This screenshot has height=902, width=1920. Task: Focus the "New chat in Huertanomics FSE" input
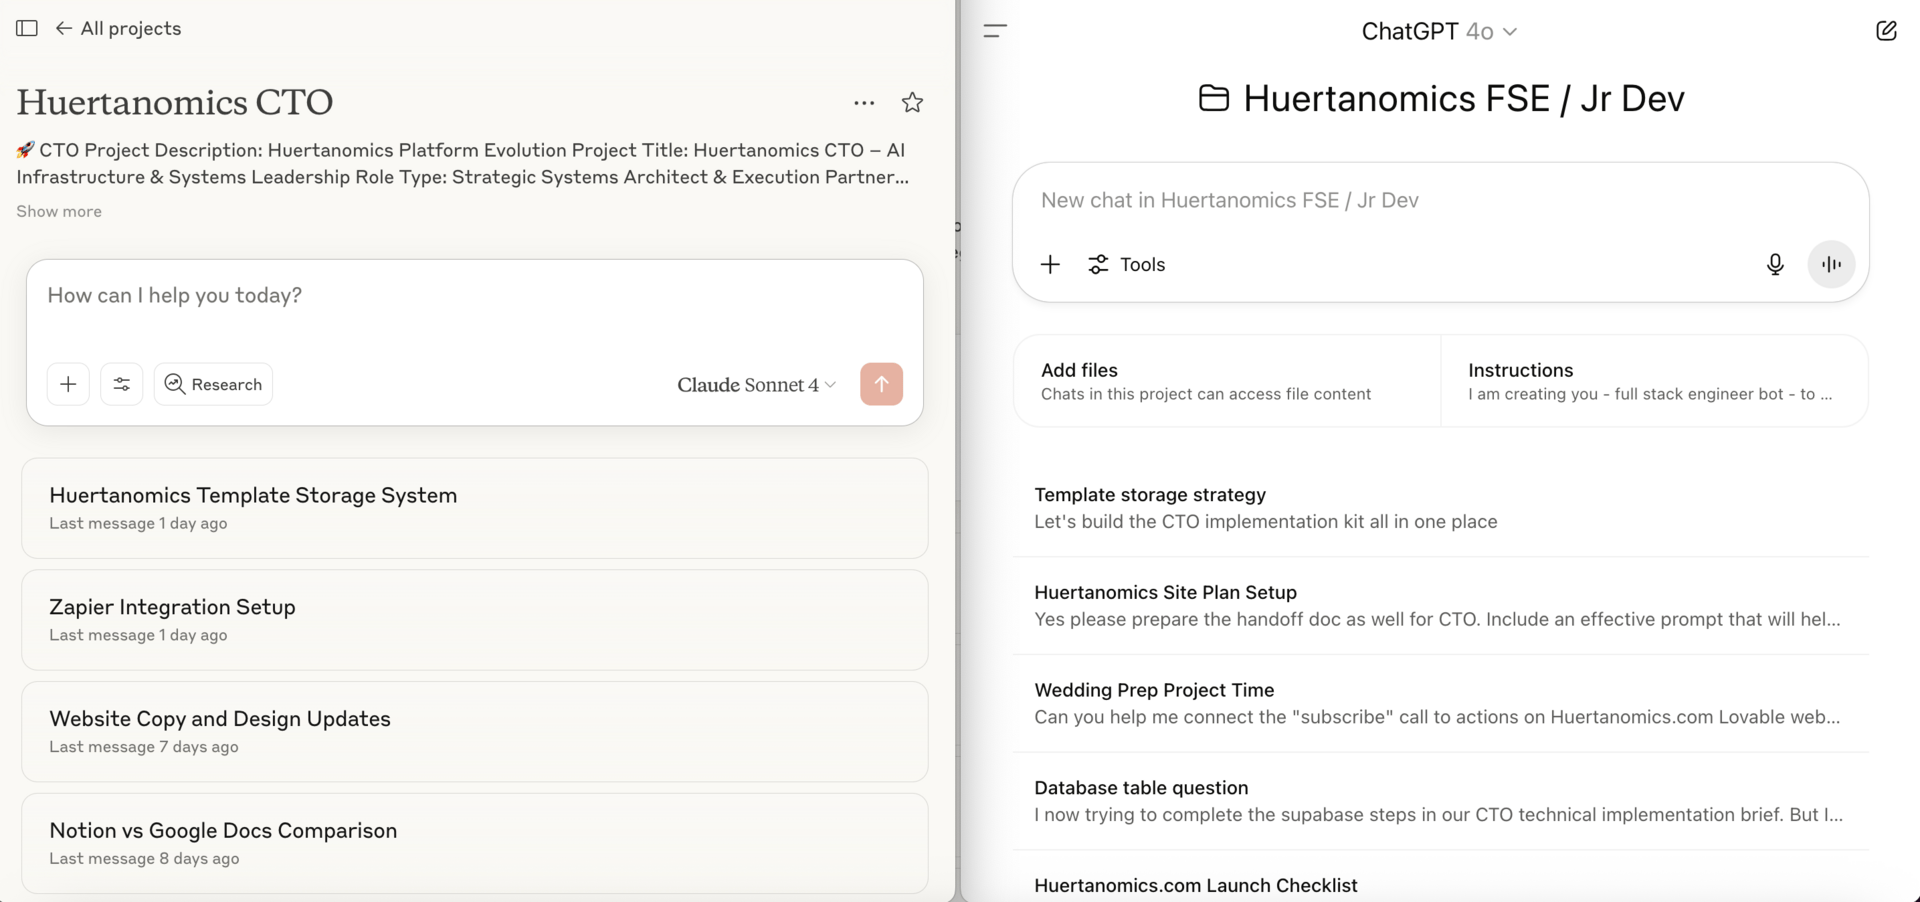pyautogui.click(x=1440, y=200)
